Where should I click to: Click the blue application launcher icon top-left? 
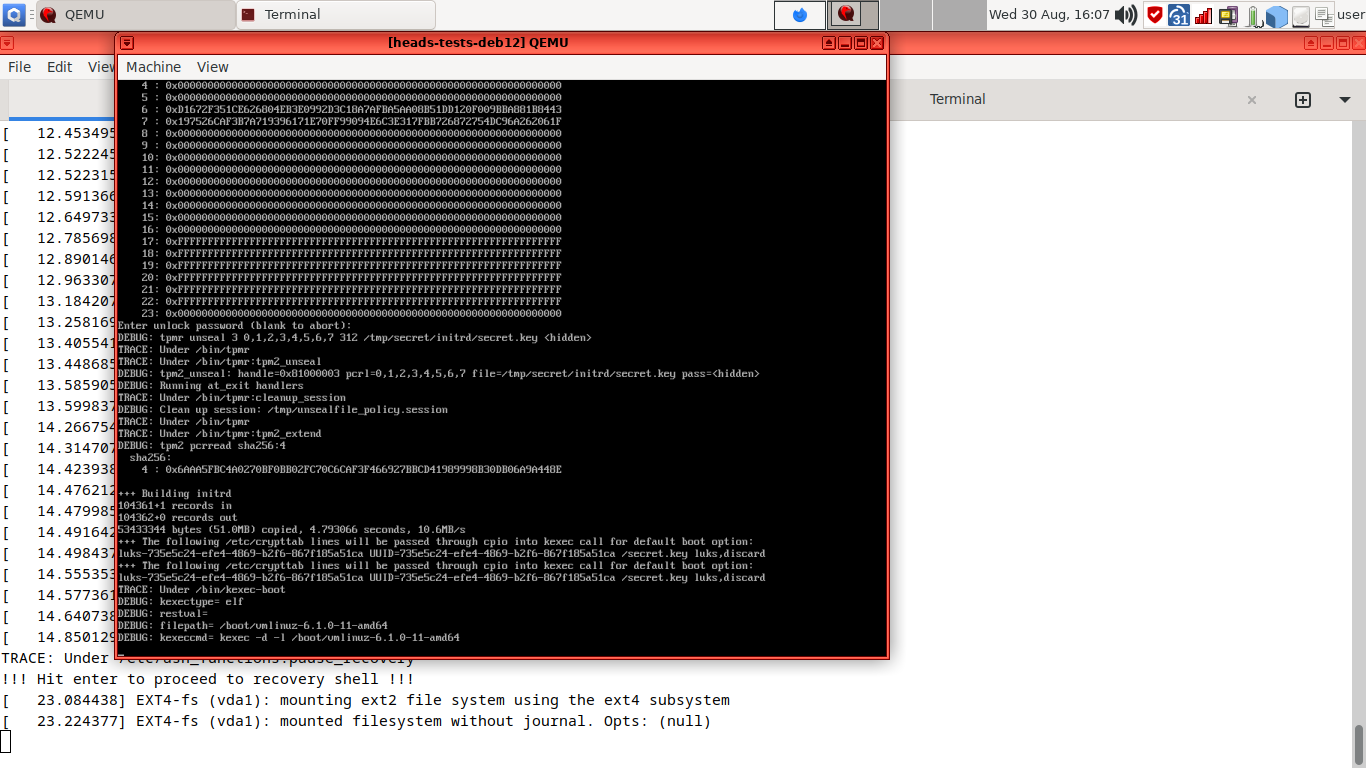click(x=13, y=14)
